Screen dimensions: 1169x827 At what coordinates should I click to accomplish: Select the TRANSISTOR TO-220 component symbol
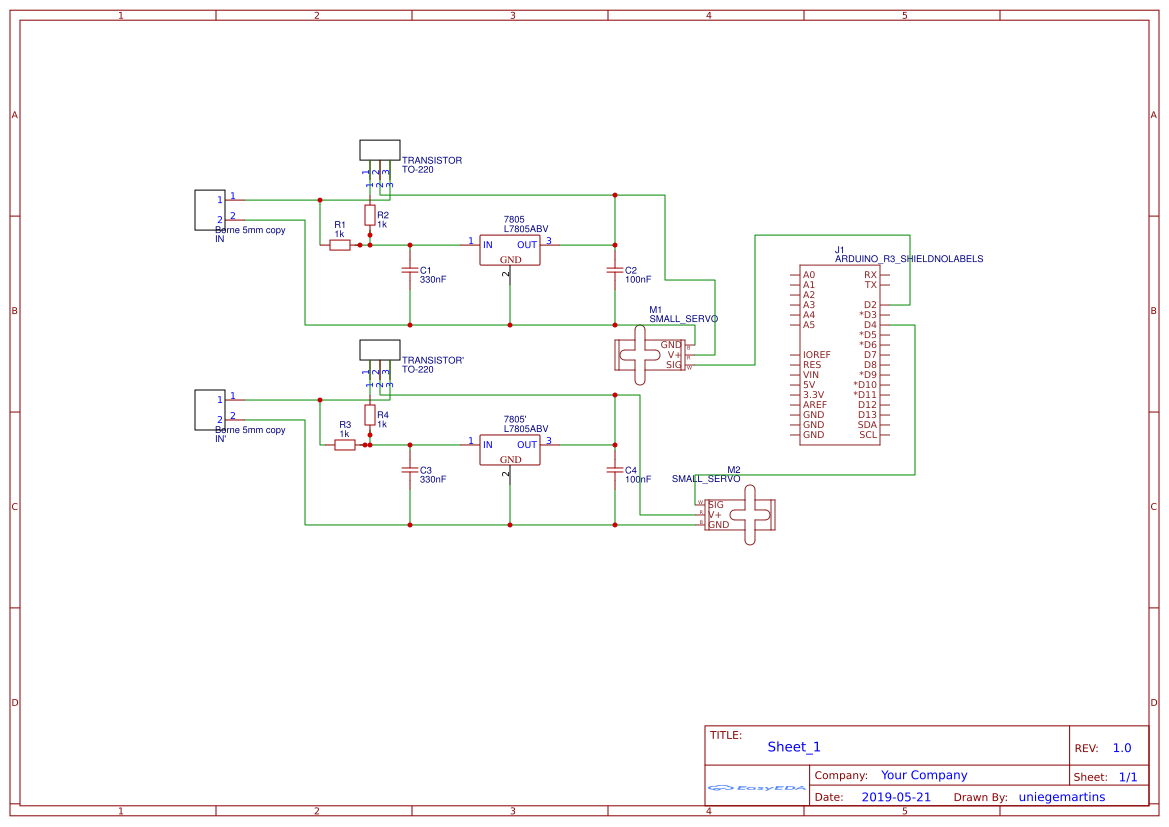(379, 150)
